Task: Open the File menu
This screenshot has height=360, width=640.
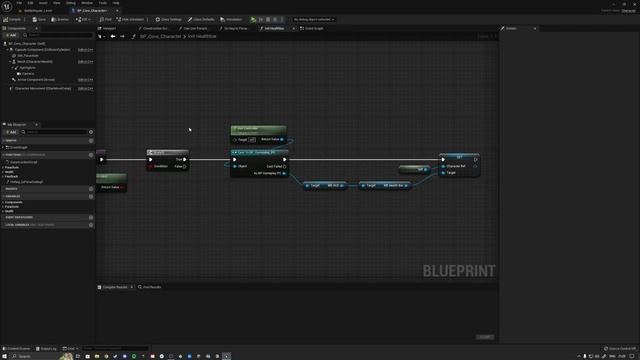Action: coord(19,3)
